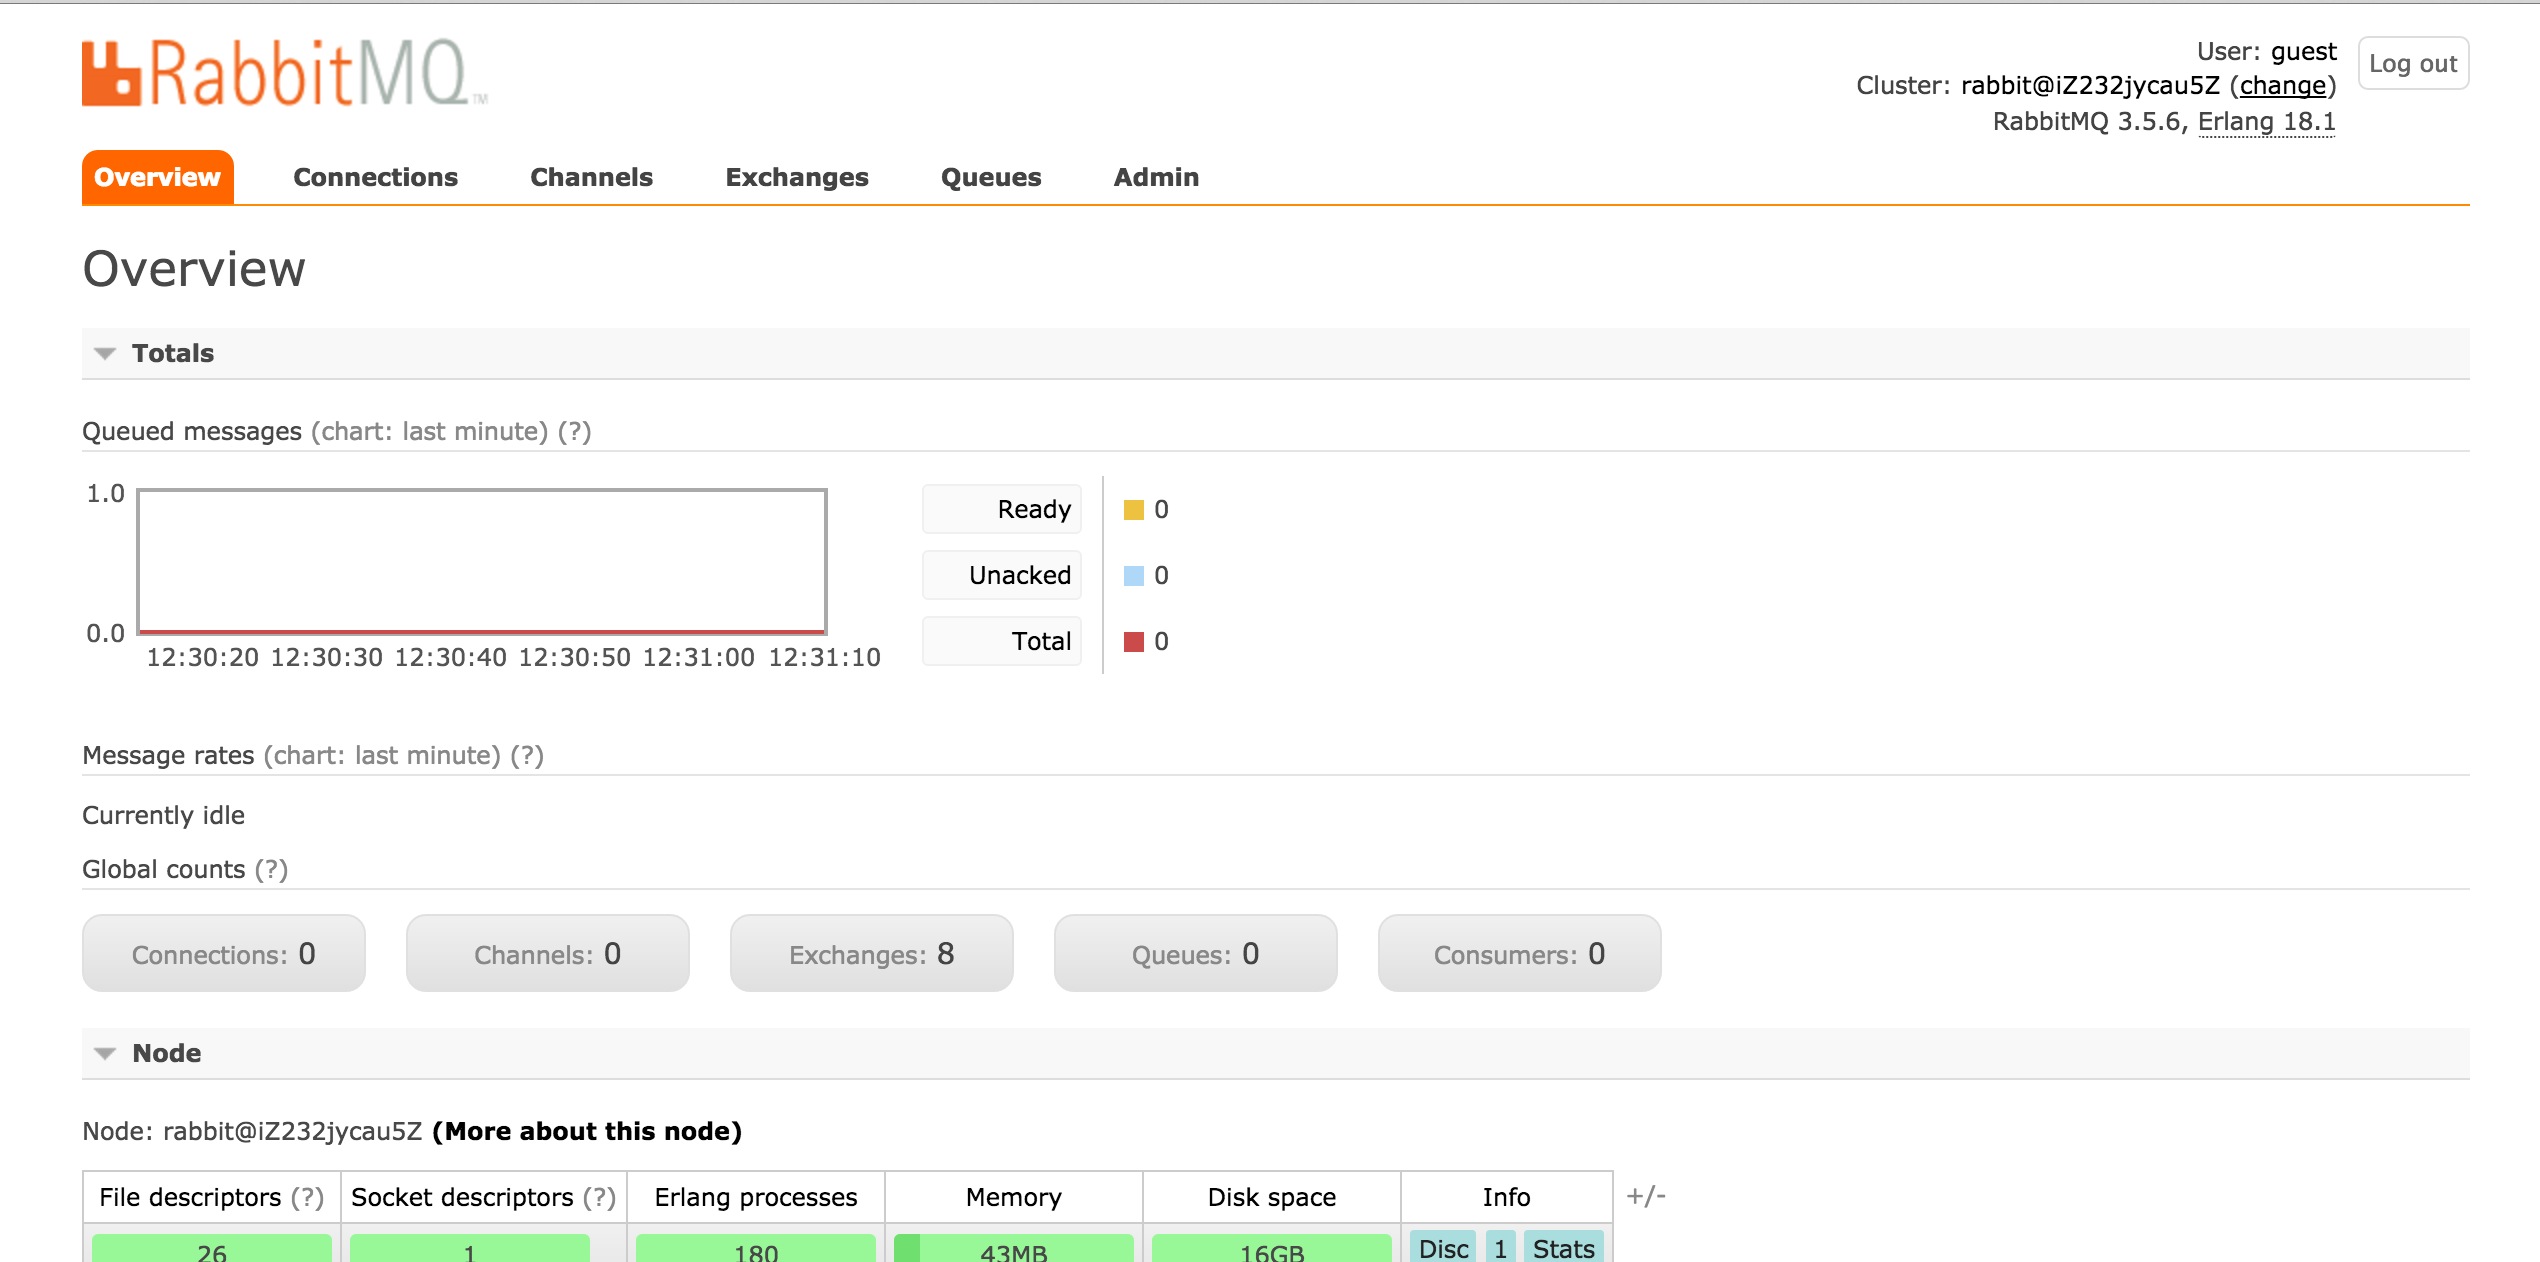Open the Overview tab
The image size is (2540, 1262).
coord(157,177)
